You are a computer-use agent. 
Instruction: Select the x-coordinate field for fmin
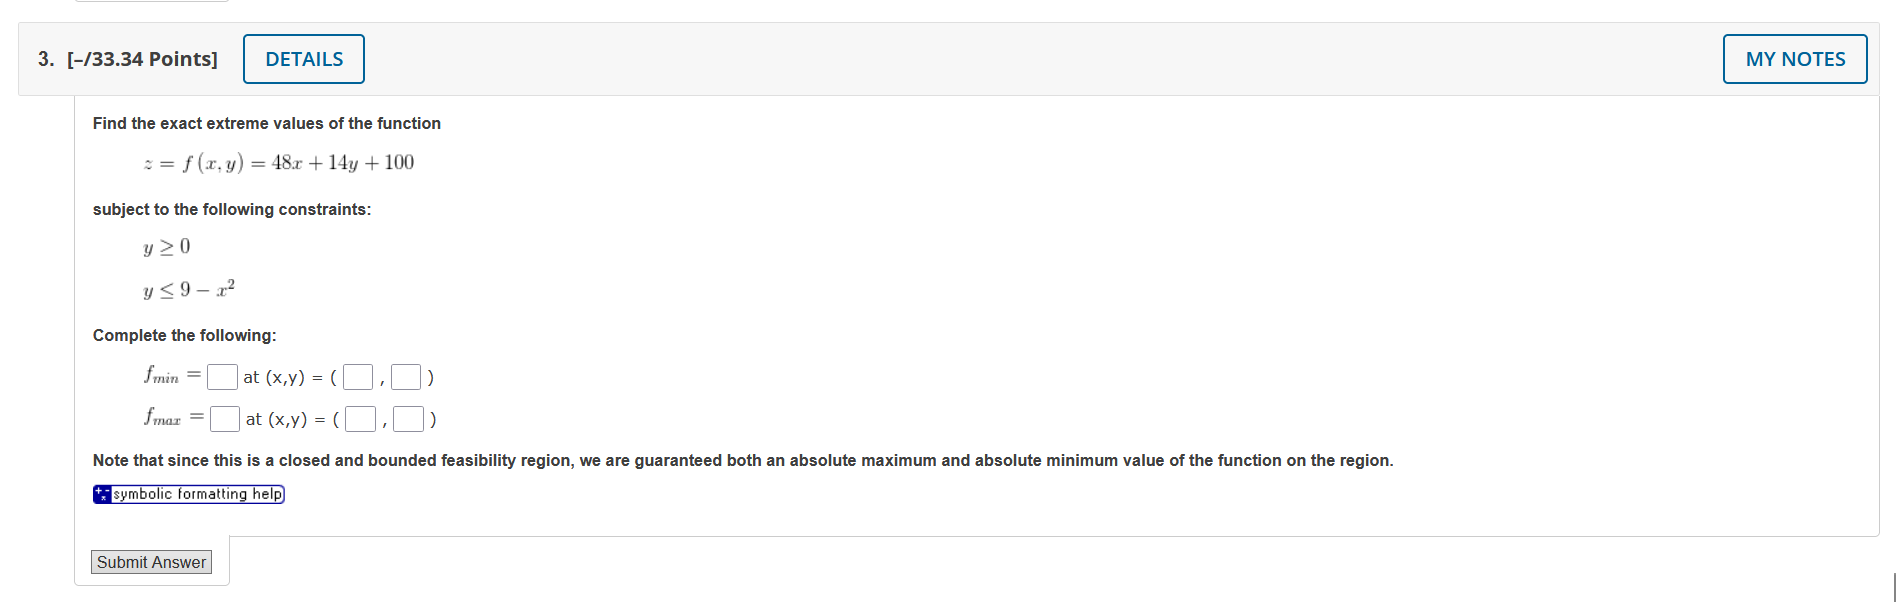(x=356, y=376)
